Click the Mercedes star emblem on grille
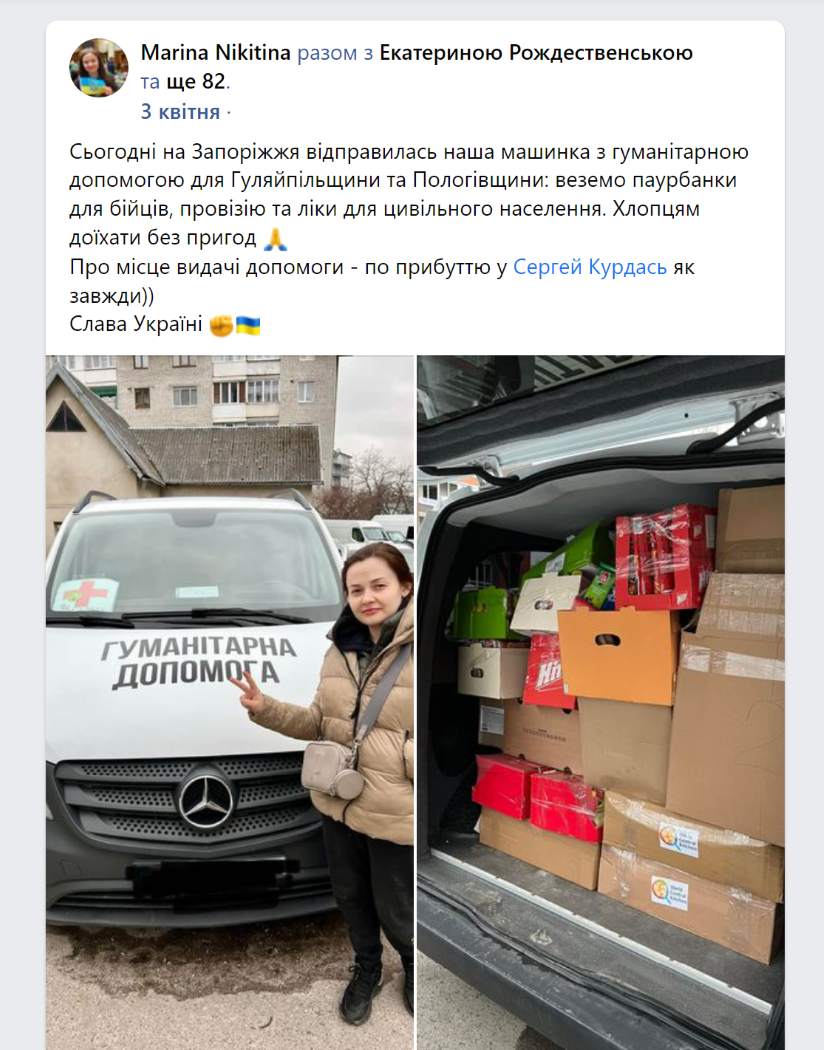 pyautogui.click(x=206, y=801)
